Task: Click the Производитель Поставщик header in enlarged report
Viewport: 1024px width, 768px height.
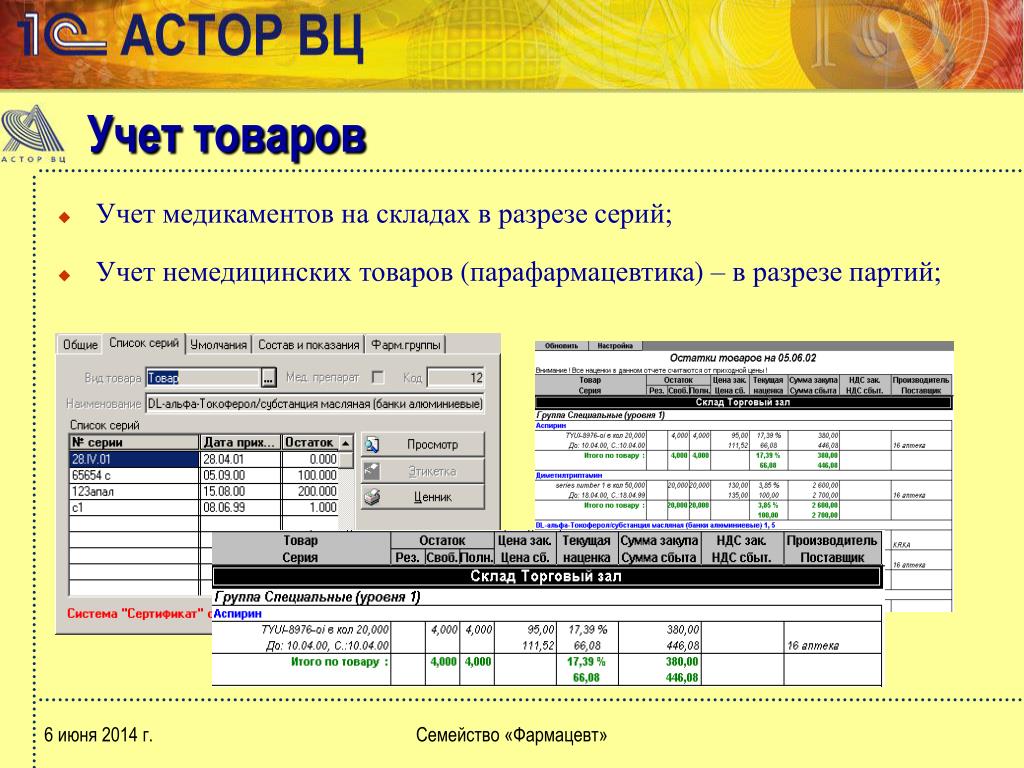Action: coord(832,549)
